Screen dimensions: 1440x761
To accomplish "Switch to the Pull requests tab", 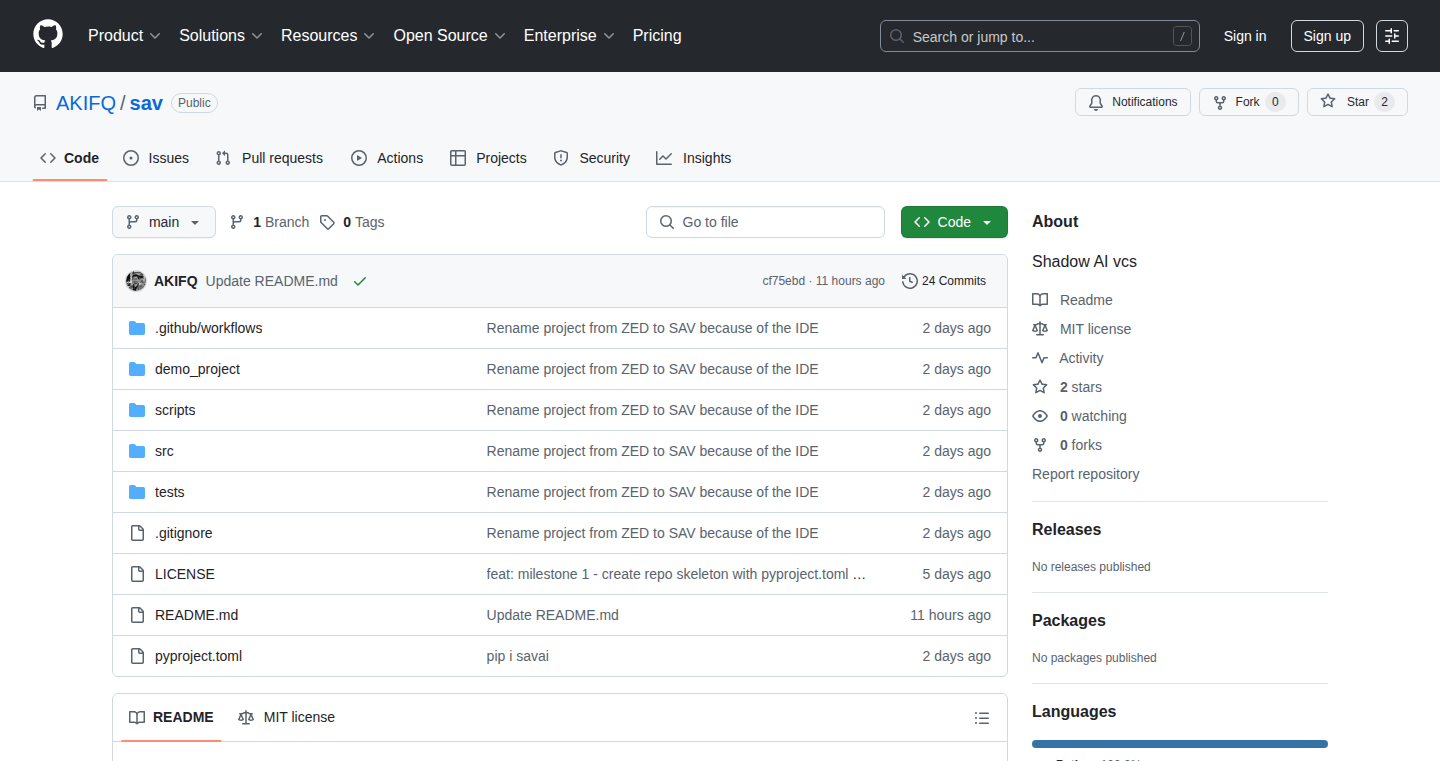I will pos(270,158).
